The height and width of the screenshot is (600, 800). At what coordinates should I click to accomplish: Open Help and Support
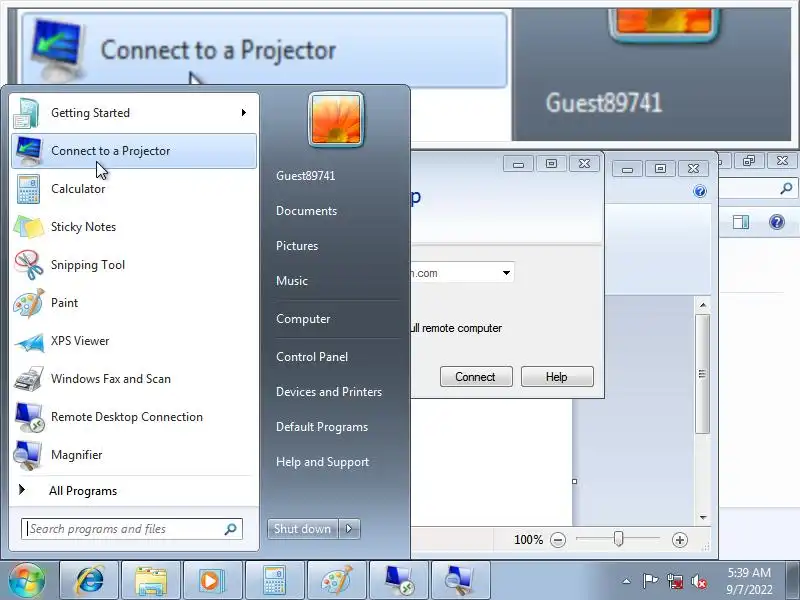coord(322,462)
